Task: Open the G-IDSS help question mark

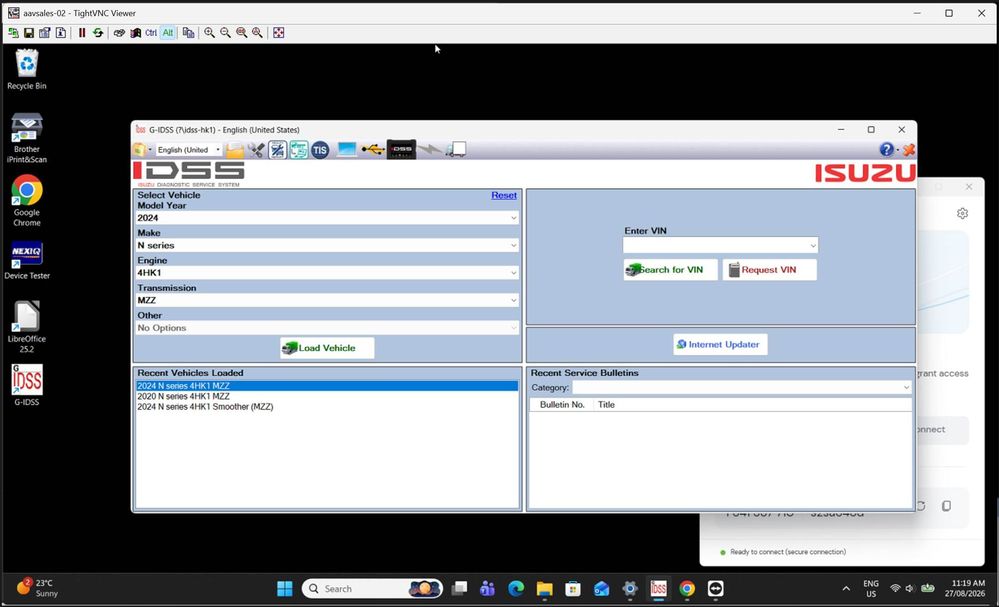Action: point(886,149)
